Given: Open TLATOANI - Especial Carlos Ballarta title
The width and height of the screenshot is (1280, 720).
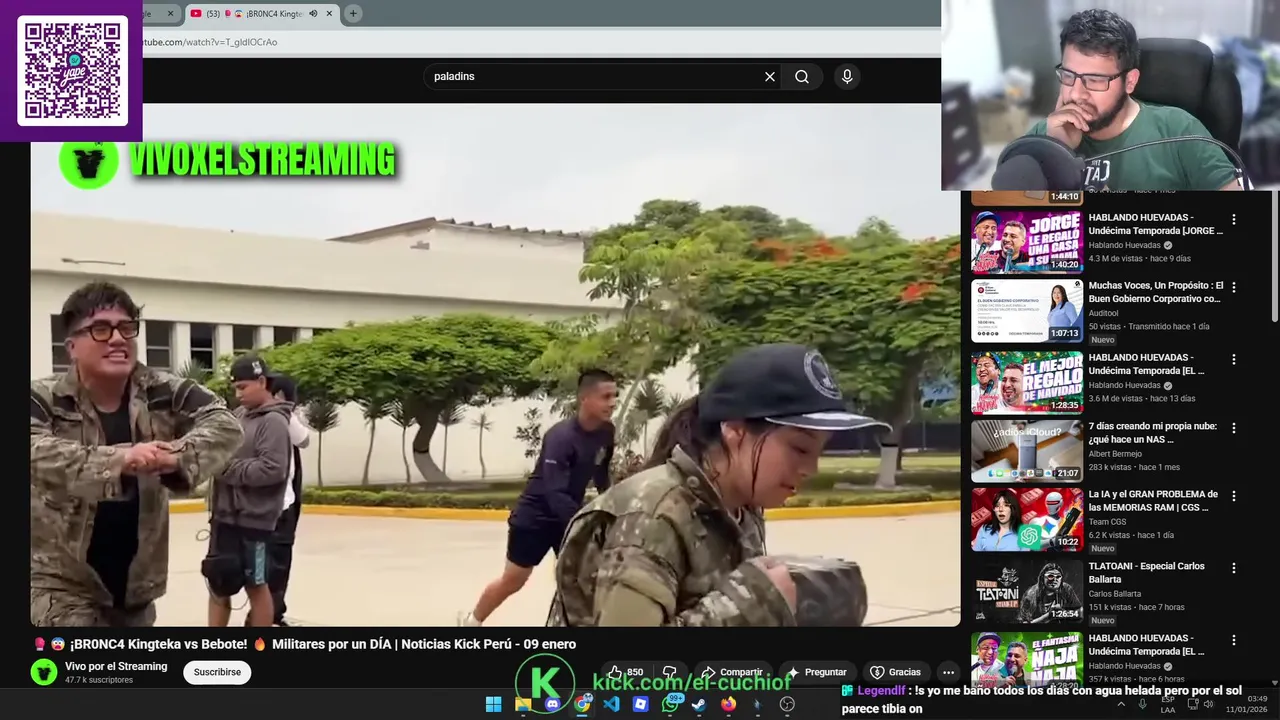Looking at the screenshot, I should click(1146, 572).
